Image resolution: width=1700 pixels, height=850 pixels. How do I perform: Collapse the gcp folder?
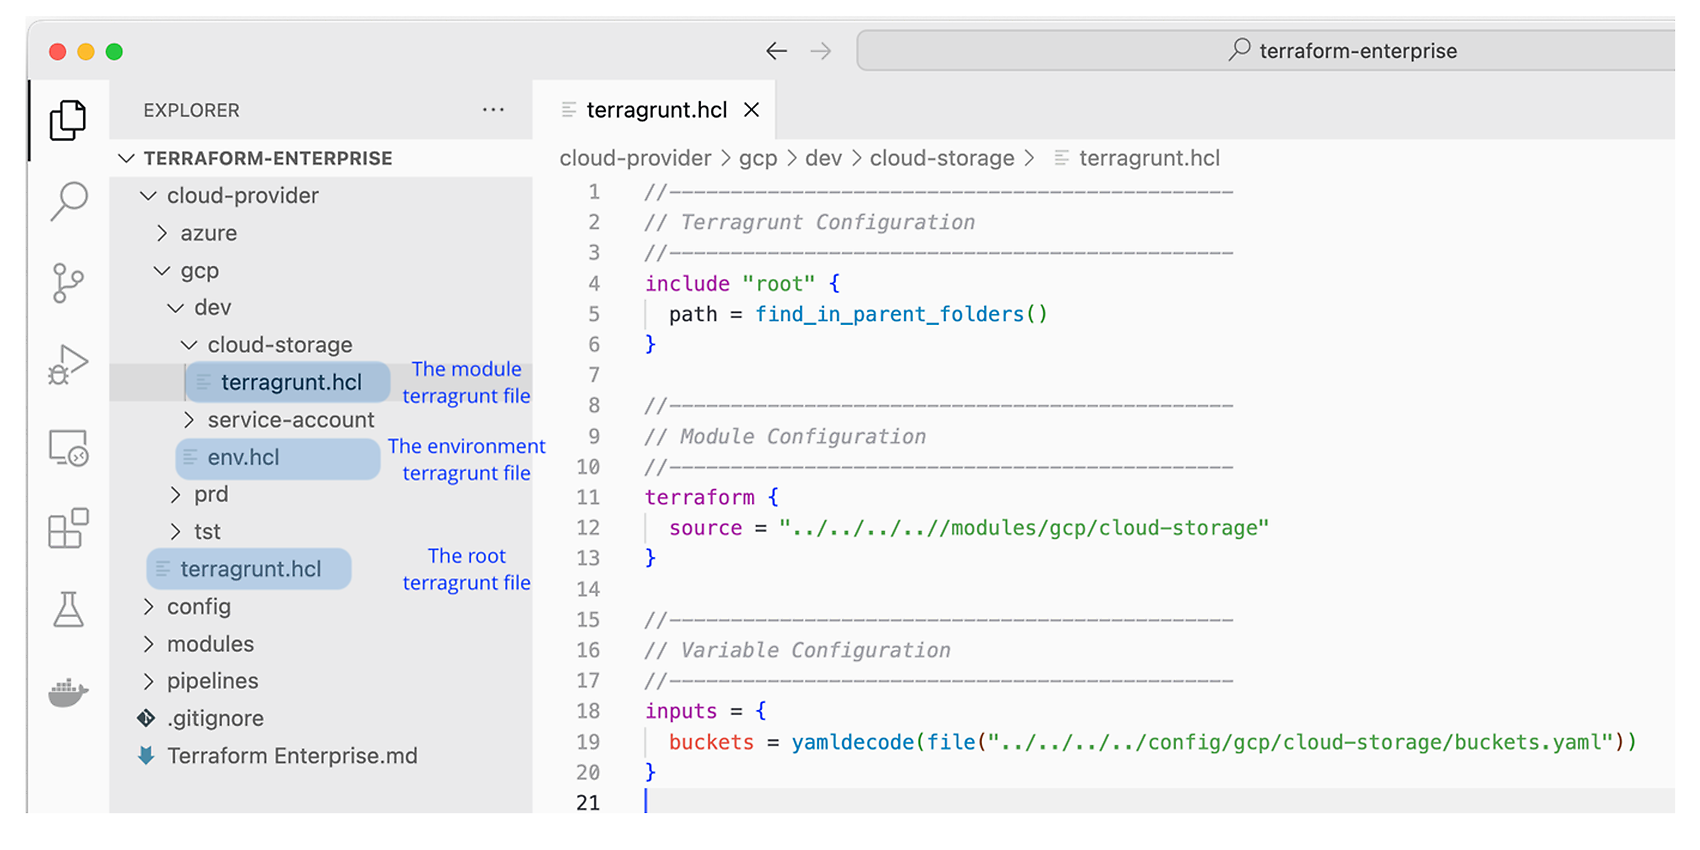point(162,270)
